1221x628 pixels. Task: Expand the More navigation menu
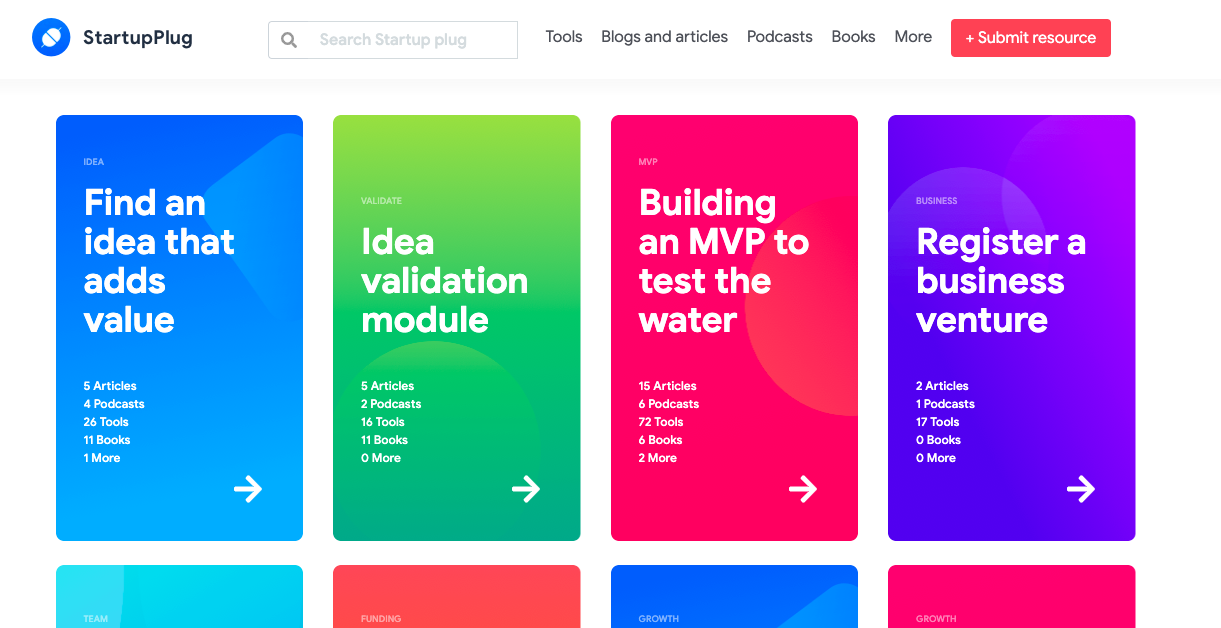click(913, 37)
